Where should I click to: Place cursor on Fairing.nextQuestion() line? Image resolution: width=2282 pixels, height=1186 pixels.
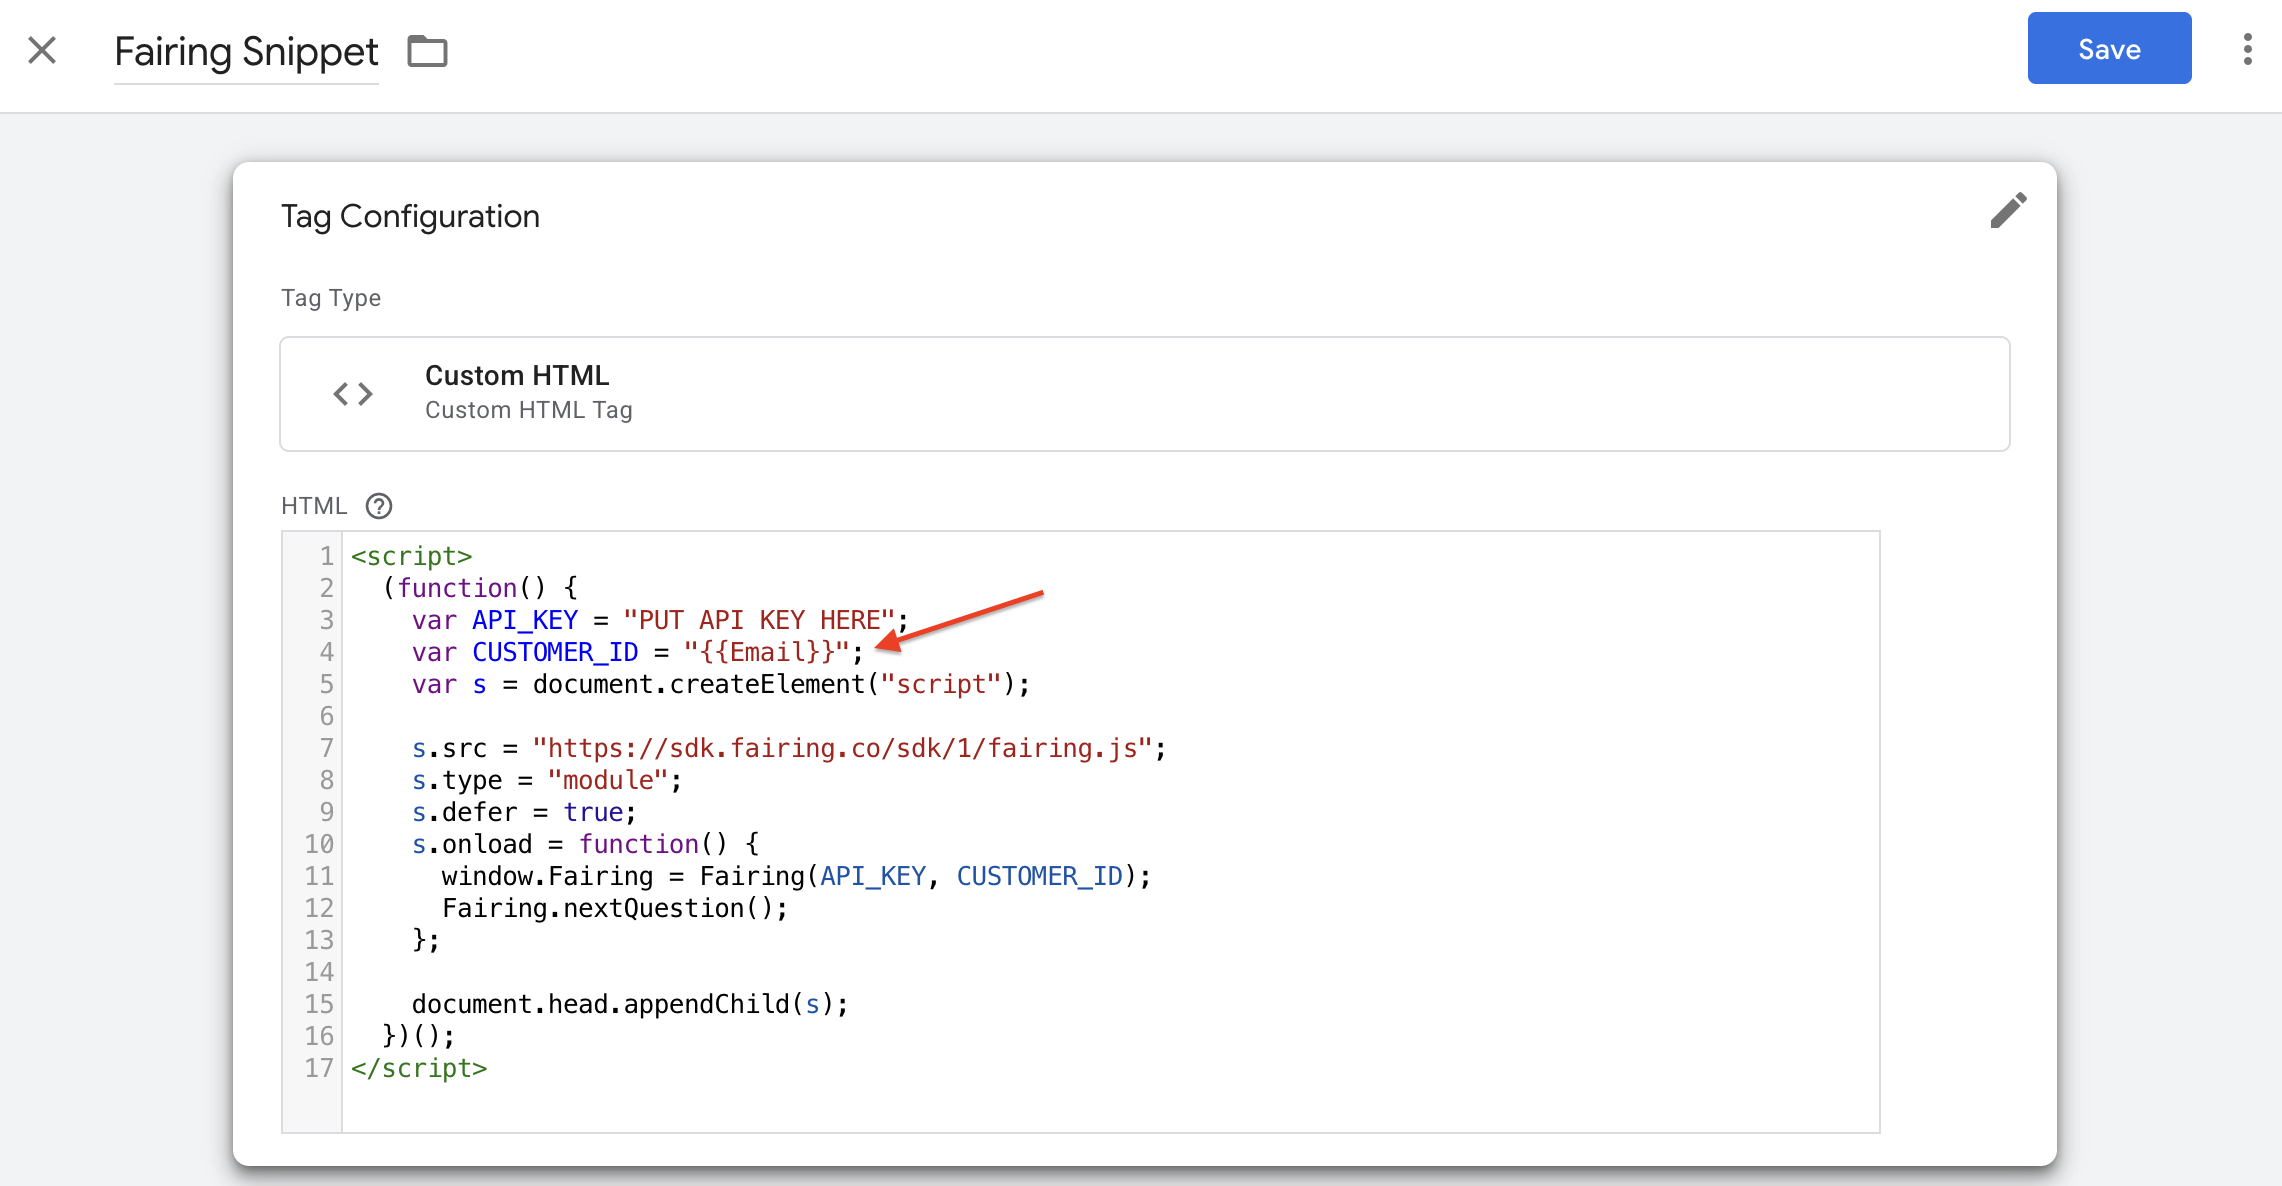(614, 908)
